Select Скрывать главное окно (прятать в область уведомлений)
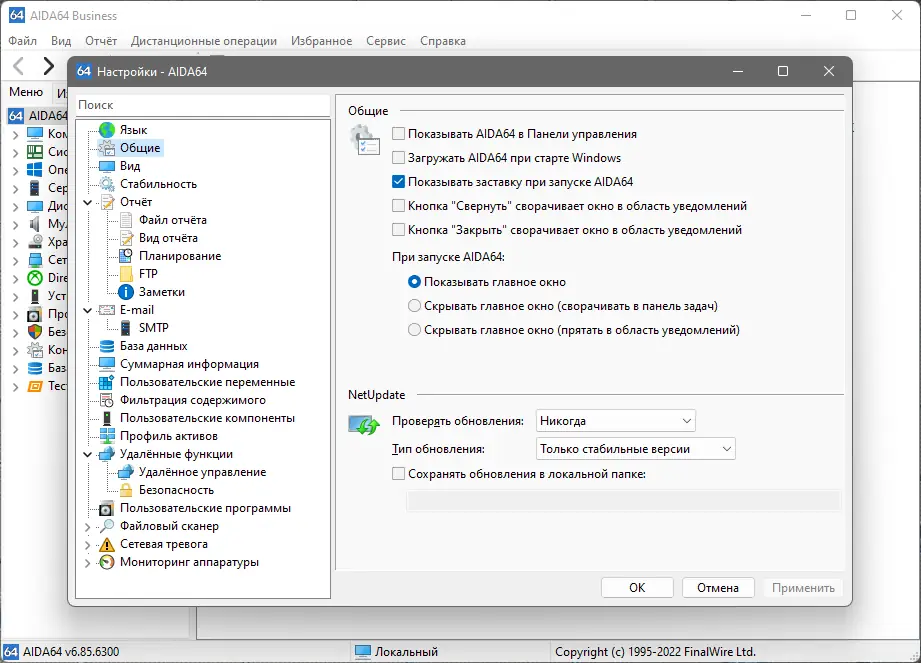Image resolution: width=921 pixels, height=663 pixels. (x=415, y=331)
